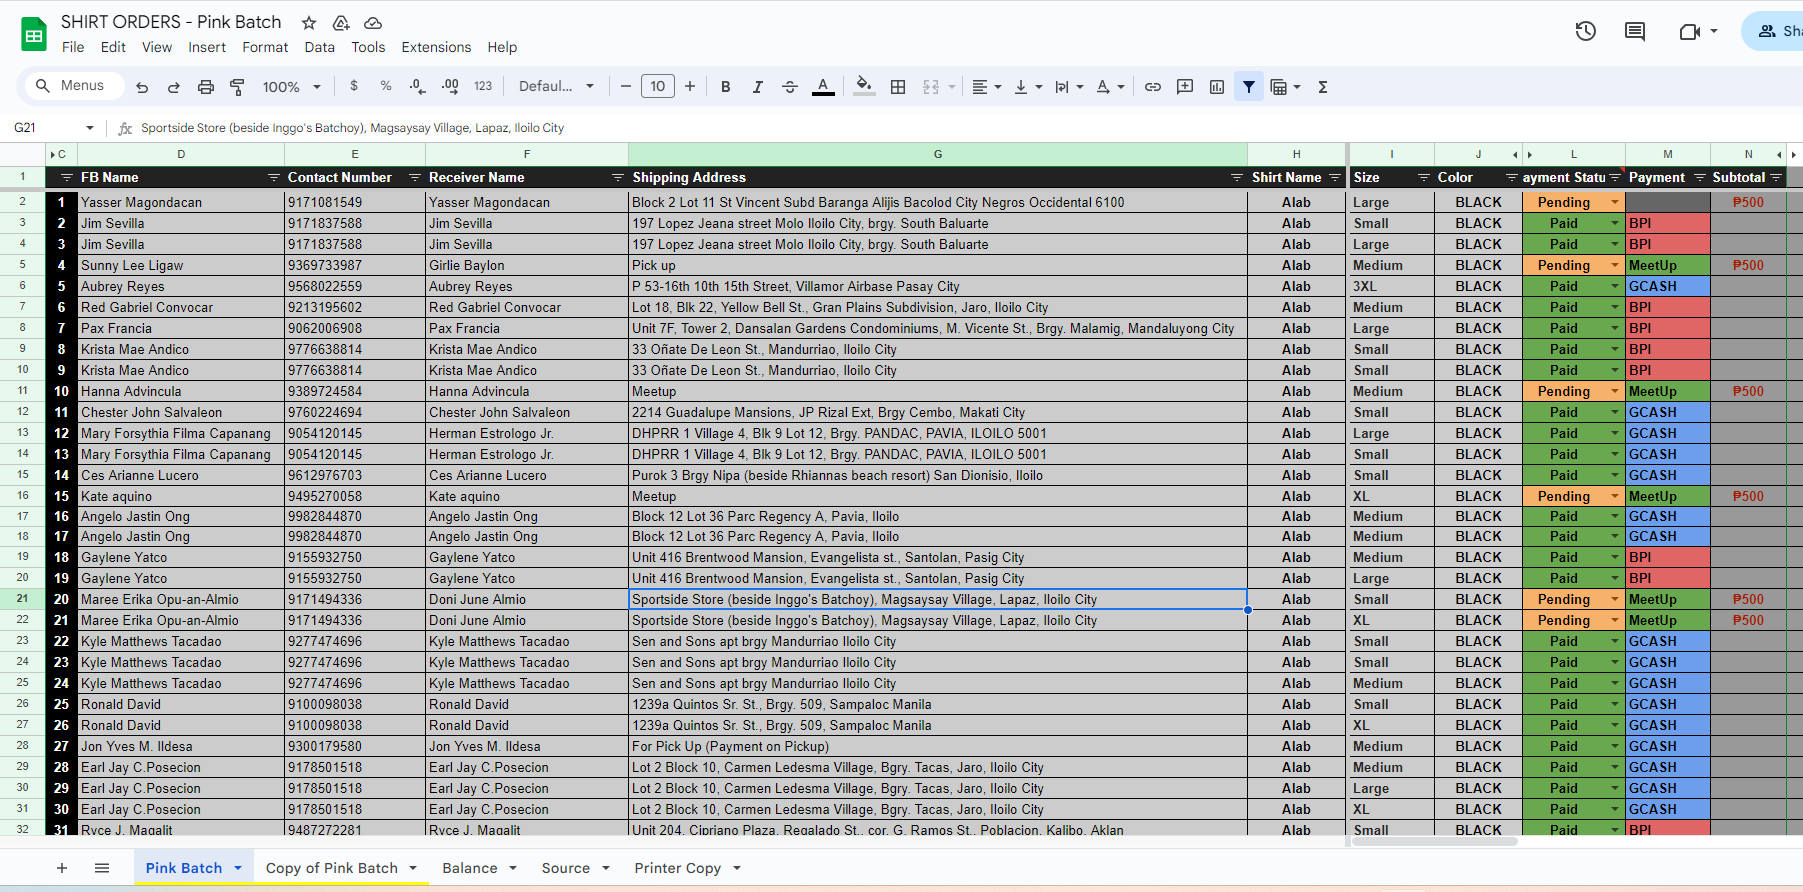Screen dimensions: 1803x892
Task: Show all comments panel
Action: pos(1635,31)
